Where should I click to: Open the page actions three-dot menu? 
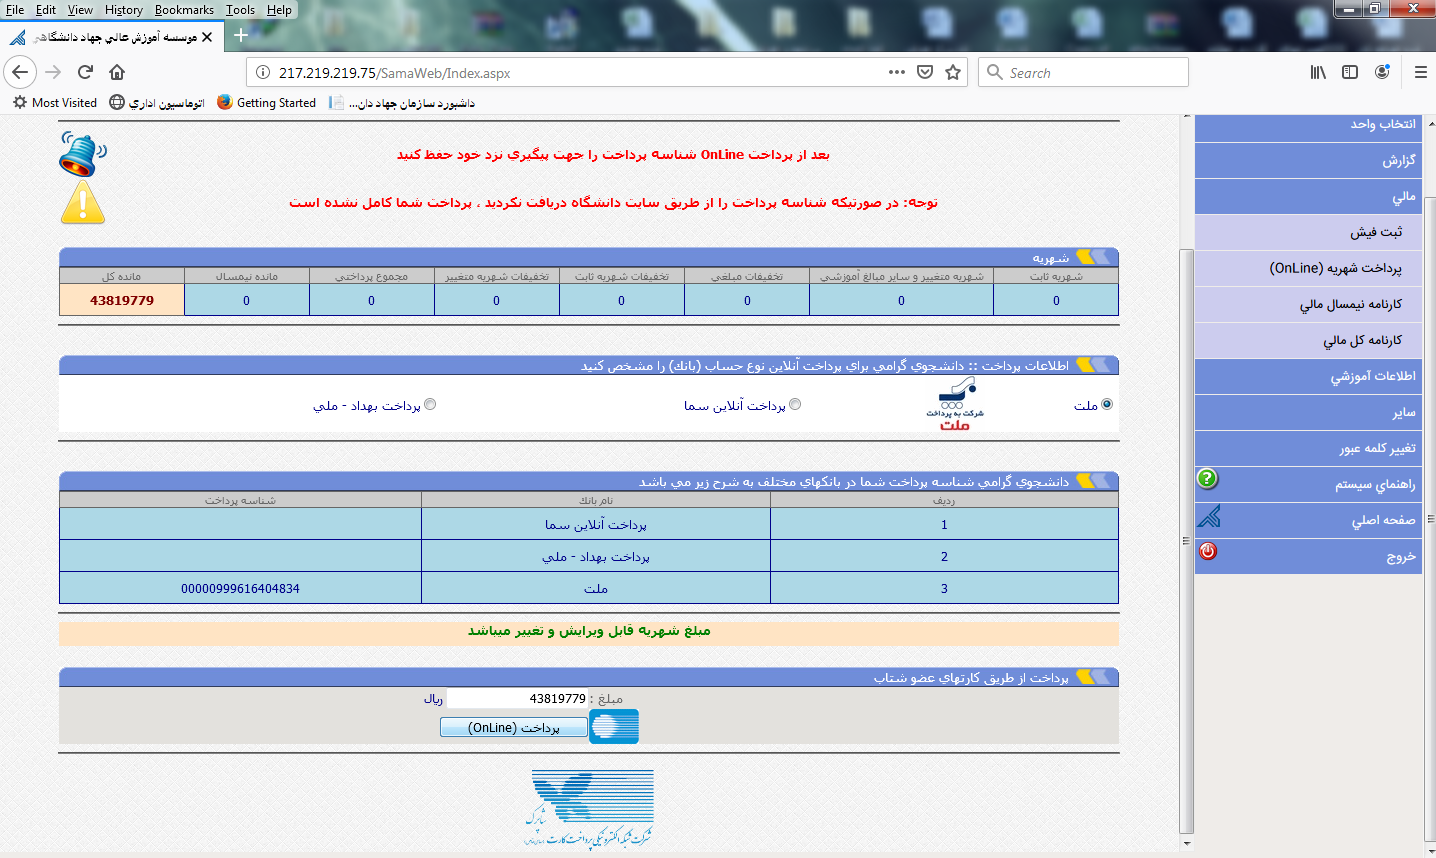point(897,72)
